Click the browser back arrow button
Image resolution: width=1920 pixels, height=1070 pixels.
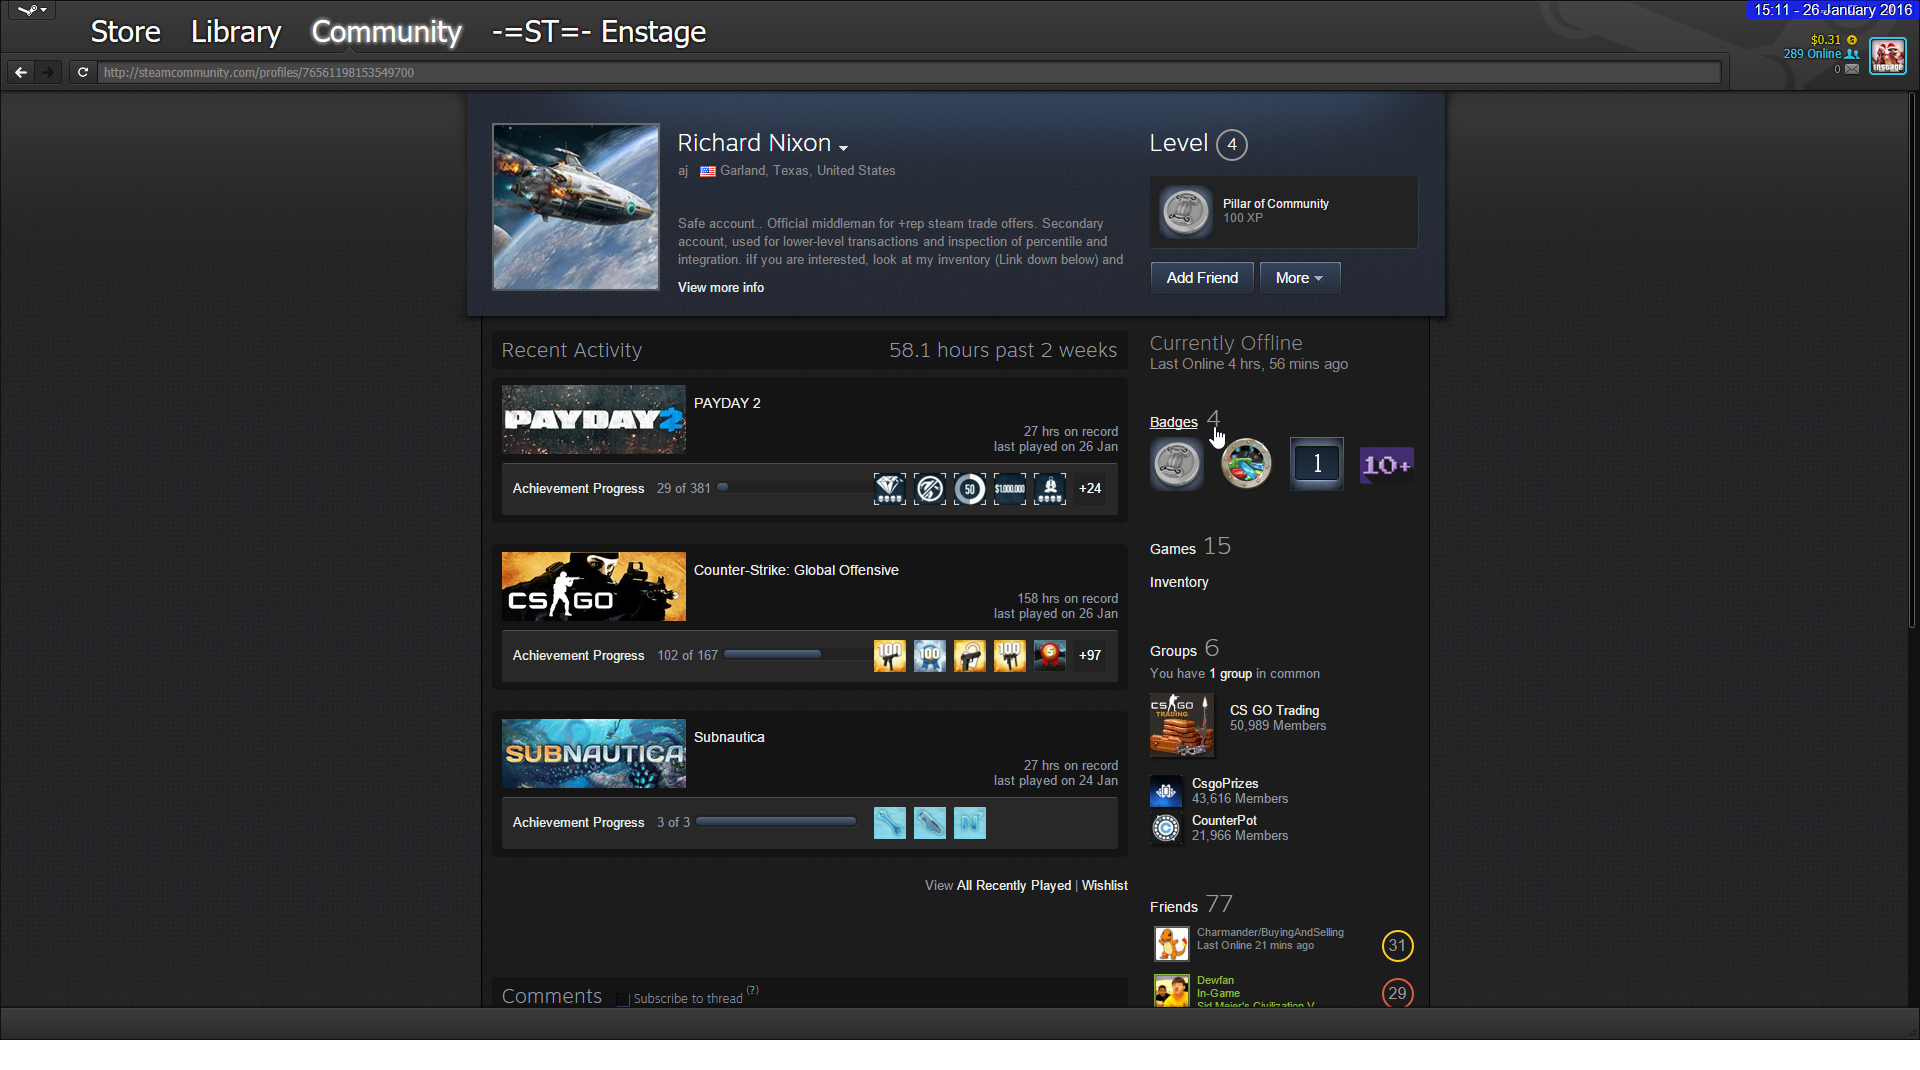pos(21,72)
